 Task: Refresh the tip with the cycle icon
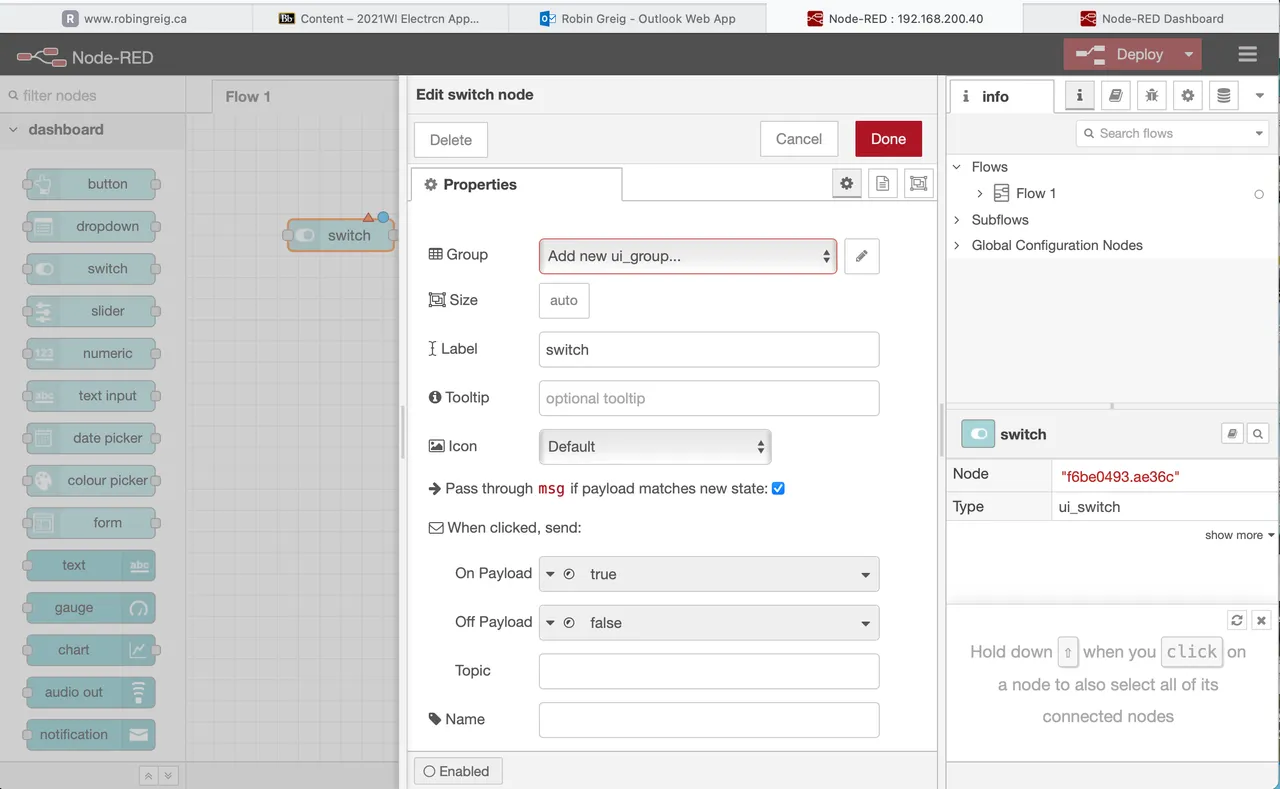(x=1237, y=620)
